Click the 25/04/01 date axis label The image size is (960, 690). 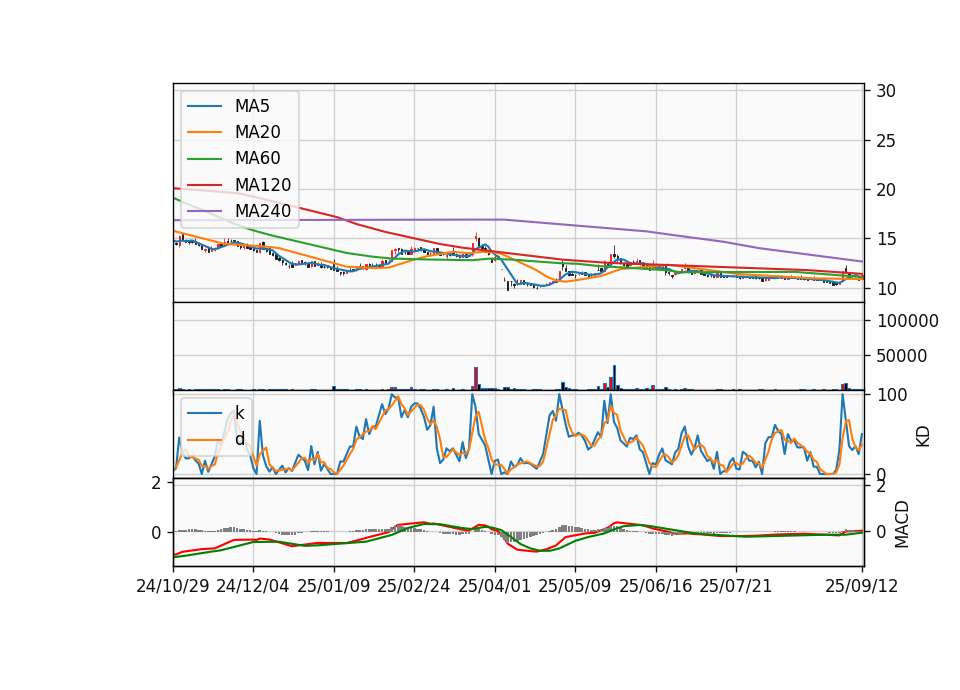click(495, 586)
